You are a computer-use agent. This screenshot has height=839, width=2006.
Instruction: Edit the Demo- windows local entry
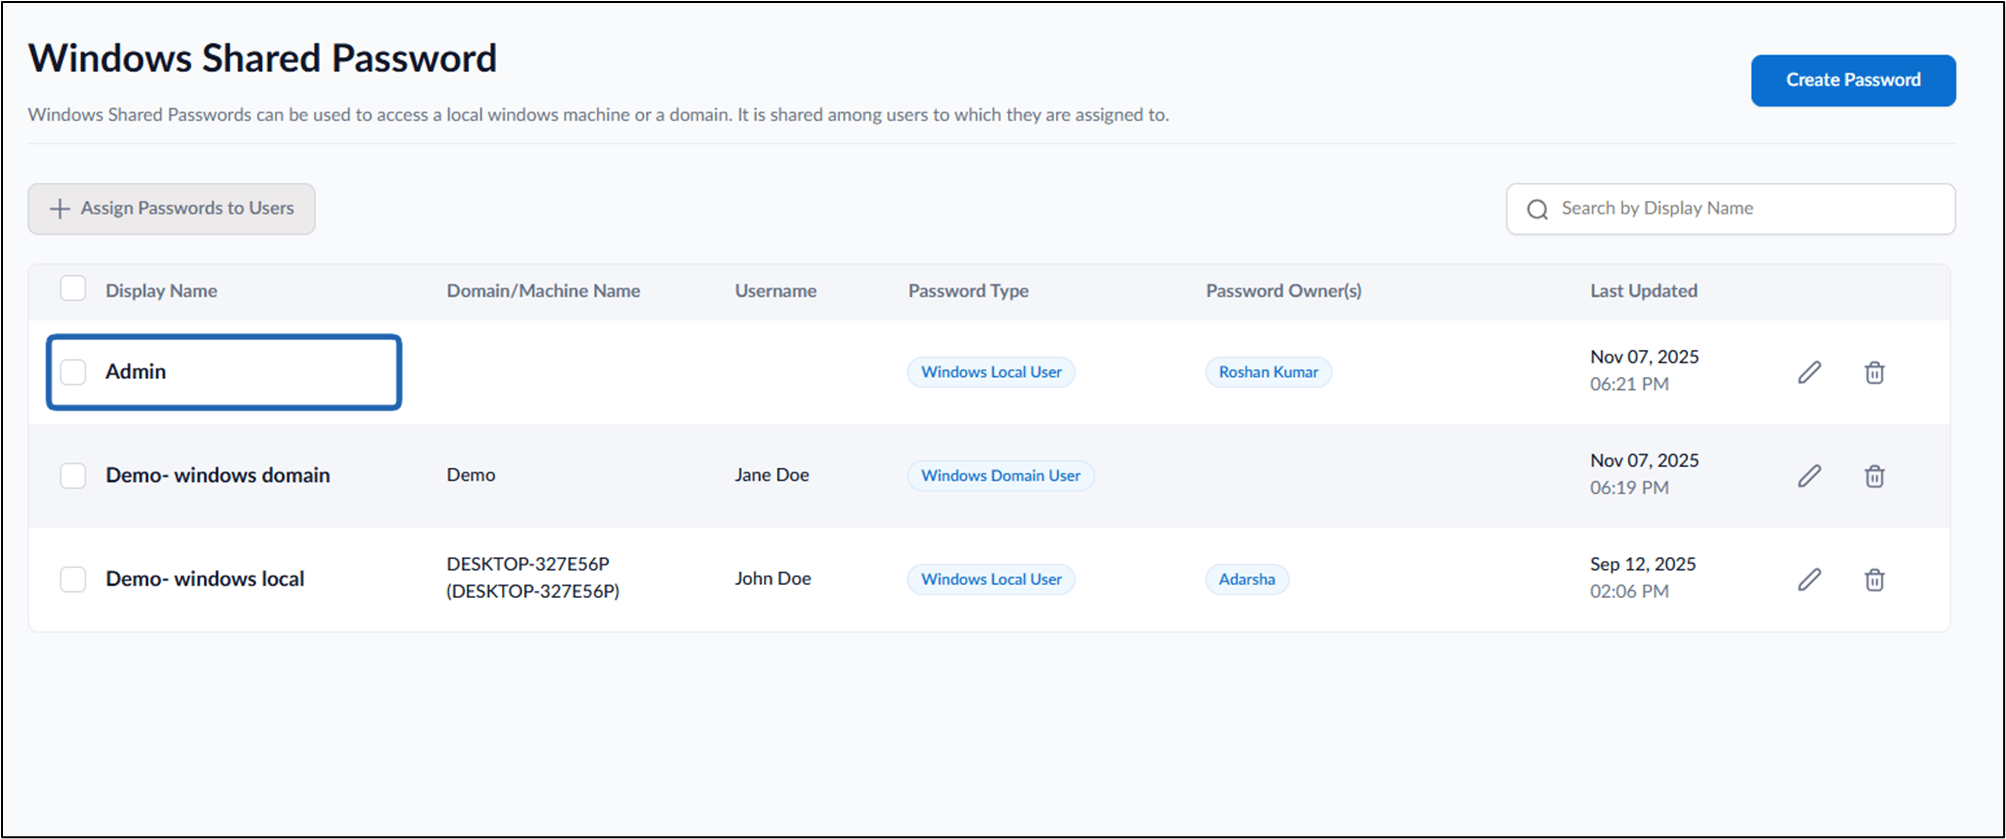point(1809,579)
